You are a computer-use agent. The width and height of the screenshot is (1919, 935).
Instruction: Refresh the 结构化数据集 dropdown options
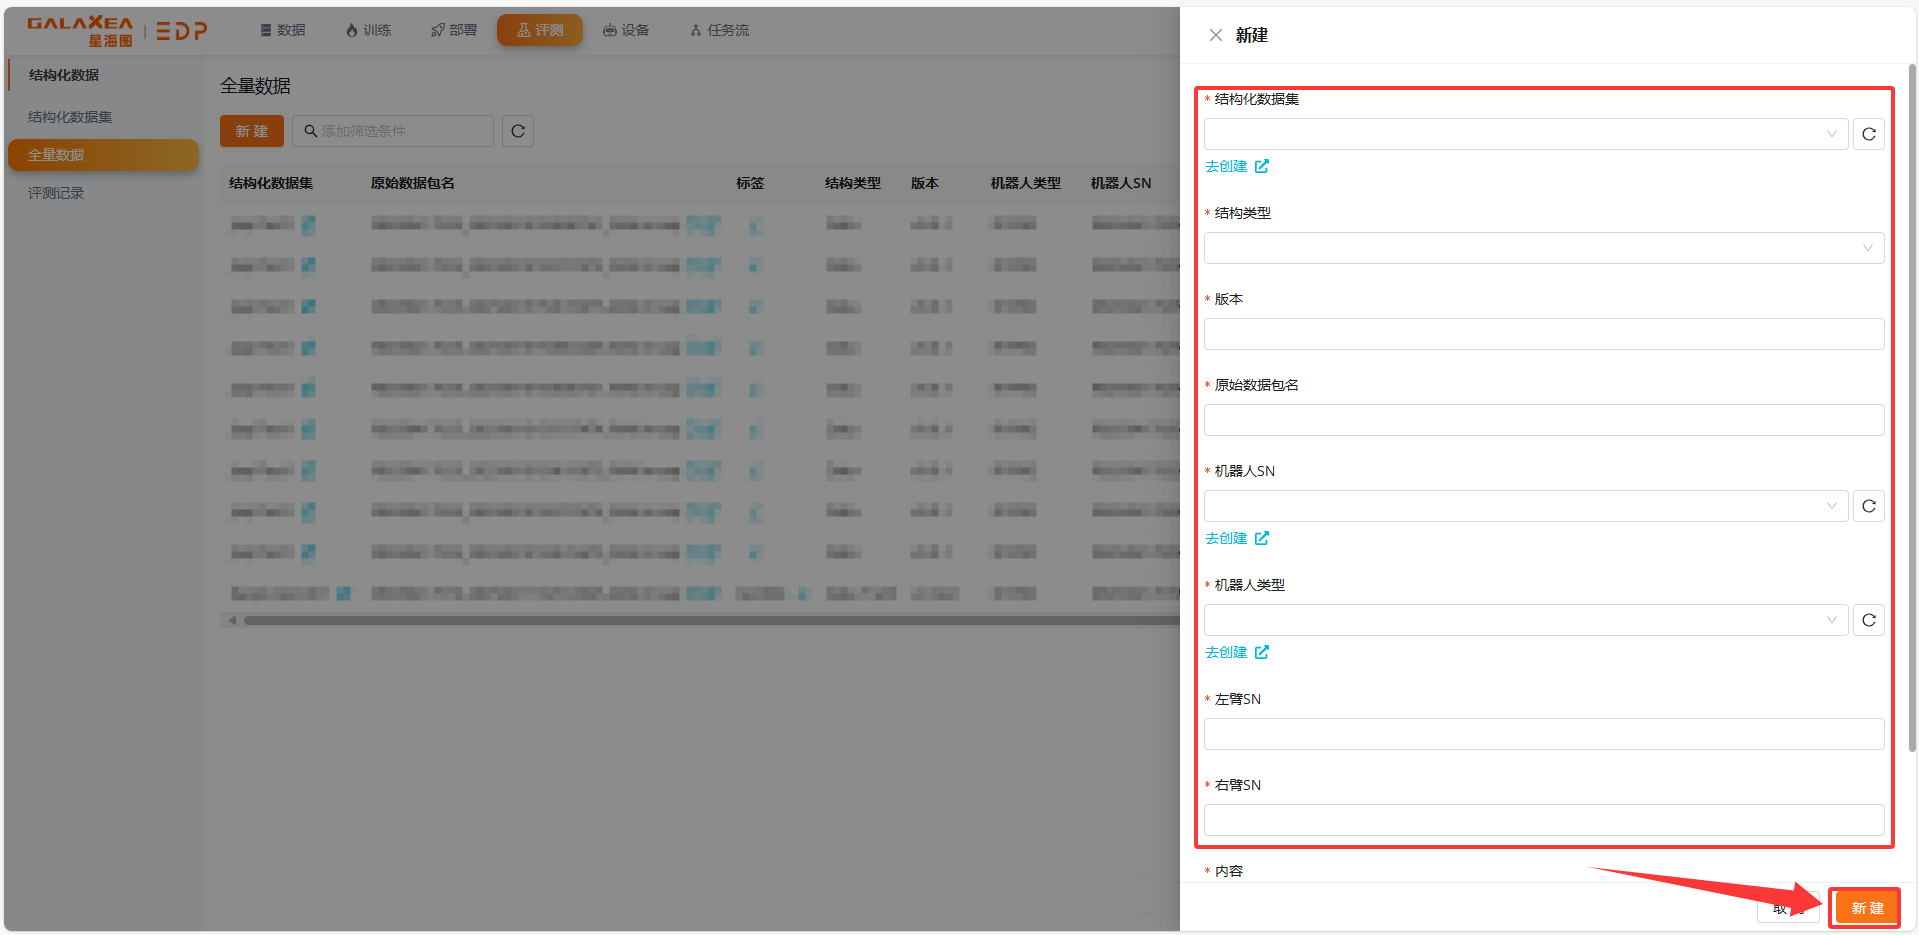tap(1868, 134)
